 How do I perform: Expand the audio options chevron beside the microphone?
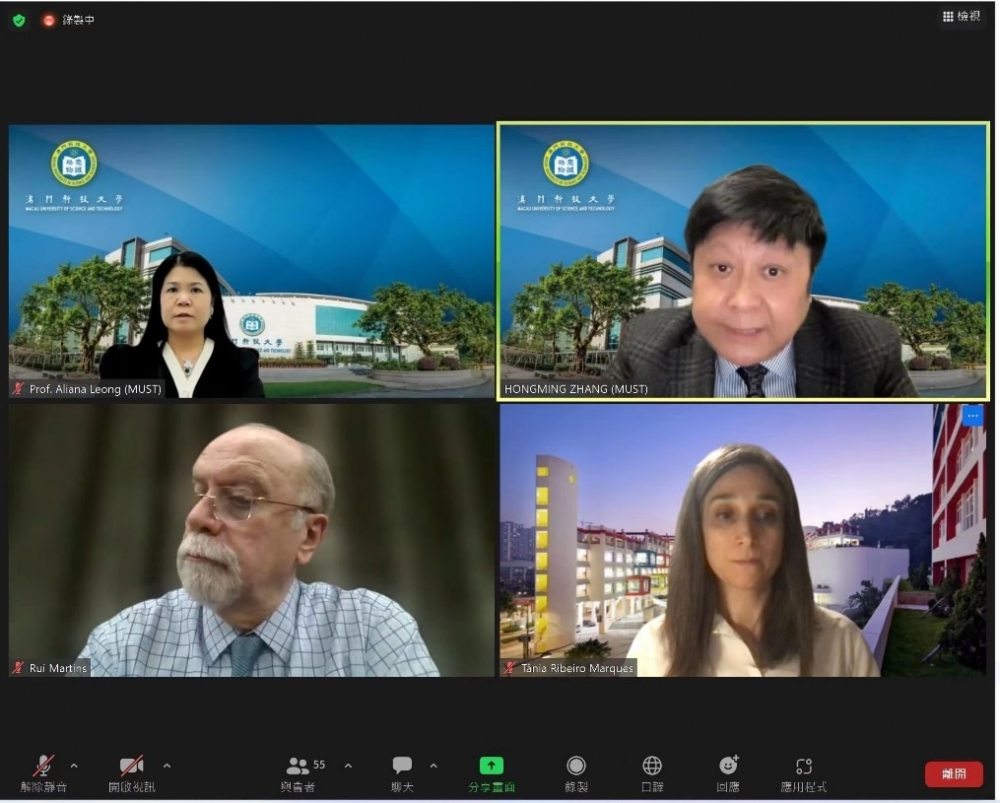click(74, 765)
